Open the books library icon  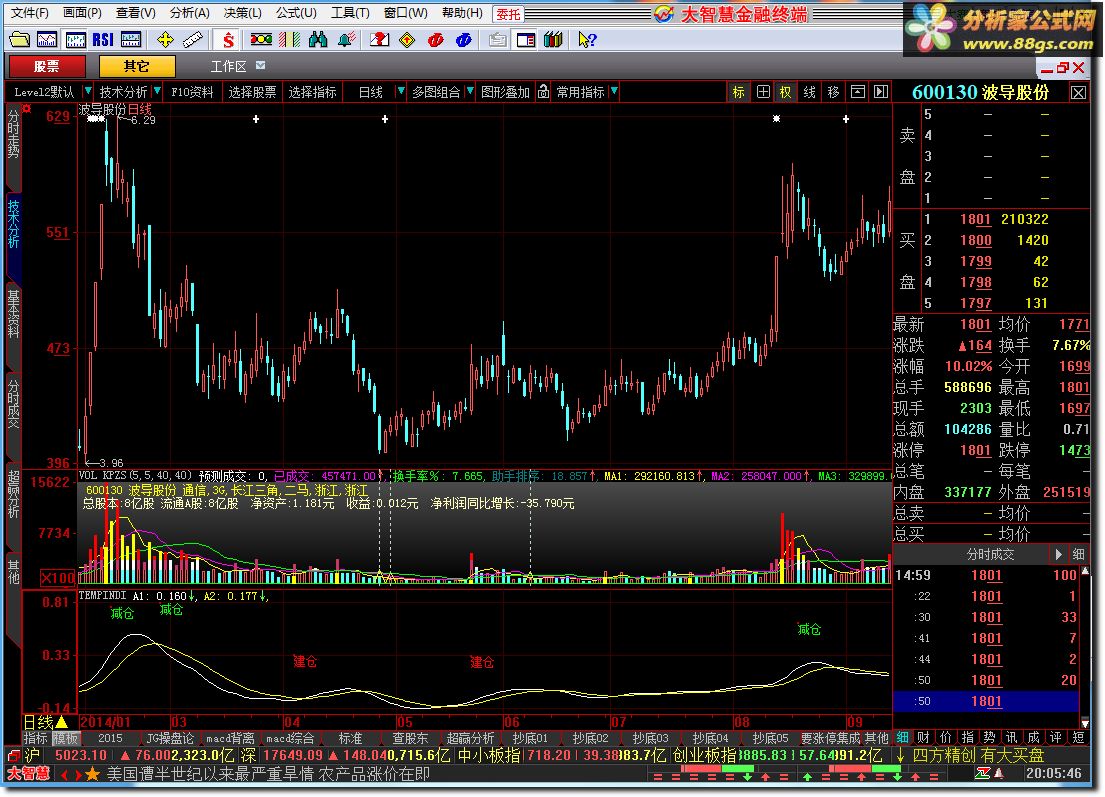click(553, 40)
